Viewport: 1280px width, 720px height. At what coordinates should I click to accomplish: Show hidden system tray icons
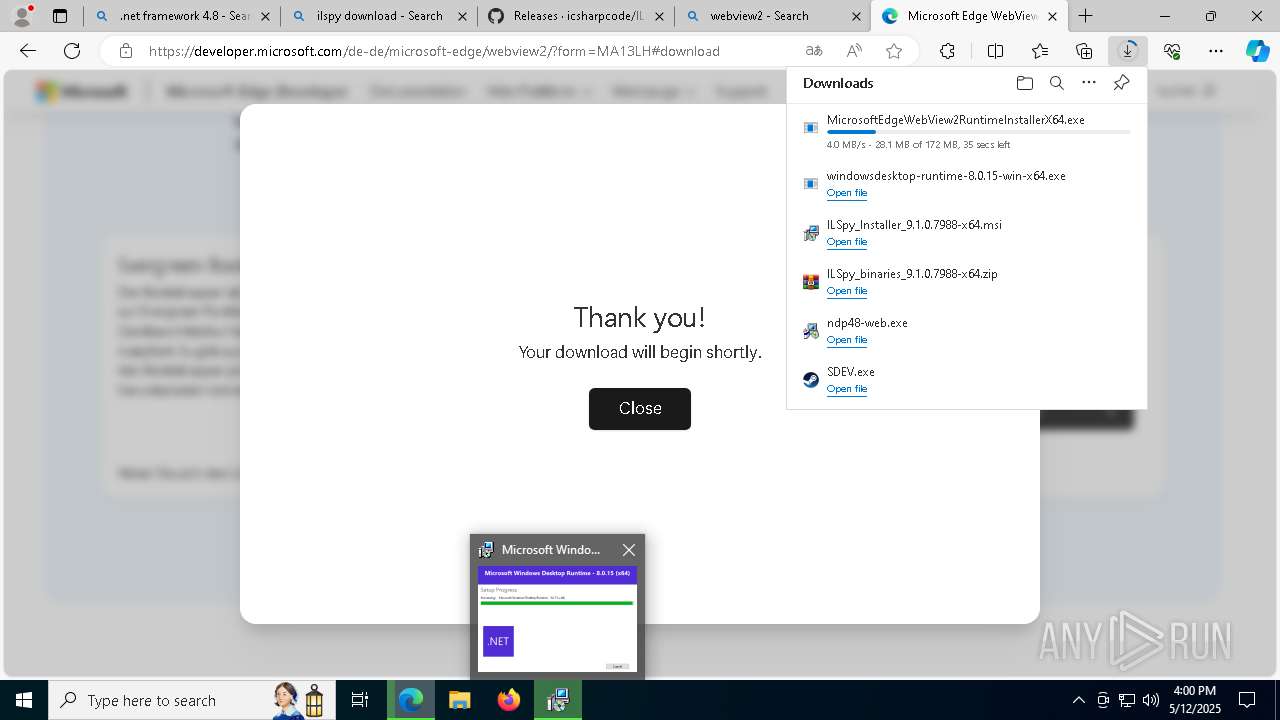coord(1078,700)
